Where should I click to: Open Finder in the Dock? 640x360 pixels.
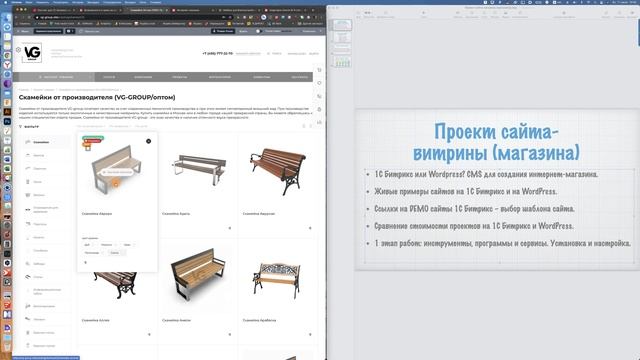[7, 18]
